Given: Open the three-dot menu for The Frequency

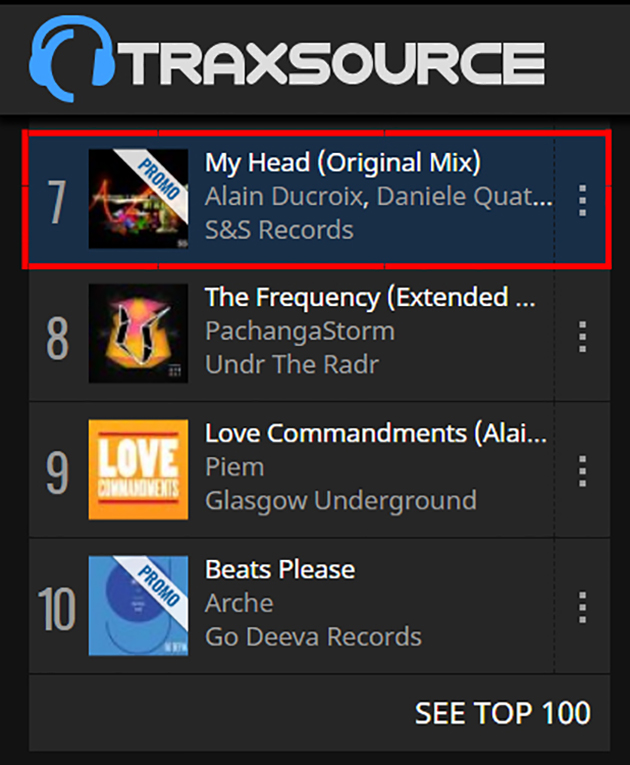Looking at the screenshot, I should [x=582, y=337].
